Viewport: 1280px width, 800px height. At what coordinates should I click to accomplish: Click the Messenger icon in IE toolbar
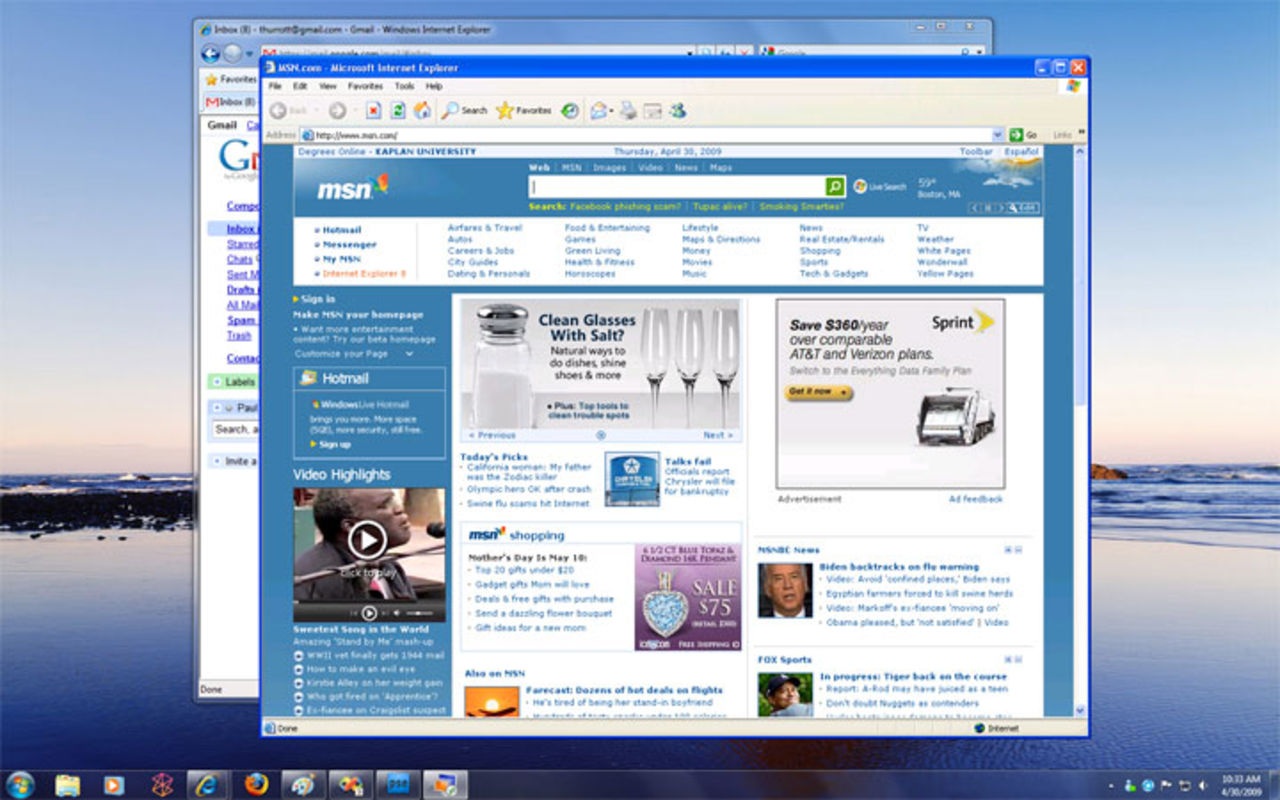pos(678,111)
